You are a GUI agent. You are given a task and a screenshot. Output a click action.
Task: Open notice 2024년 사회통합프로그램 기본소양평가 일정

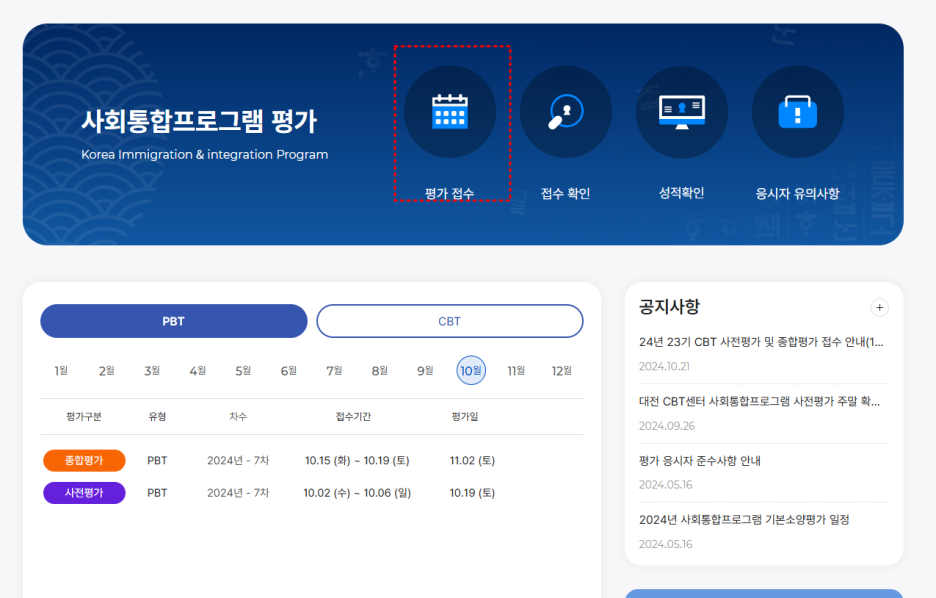[x=744, y=520]
